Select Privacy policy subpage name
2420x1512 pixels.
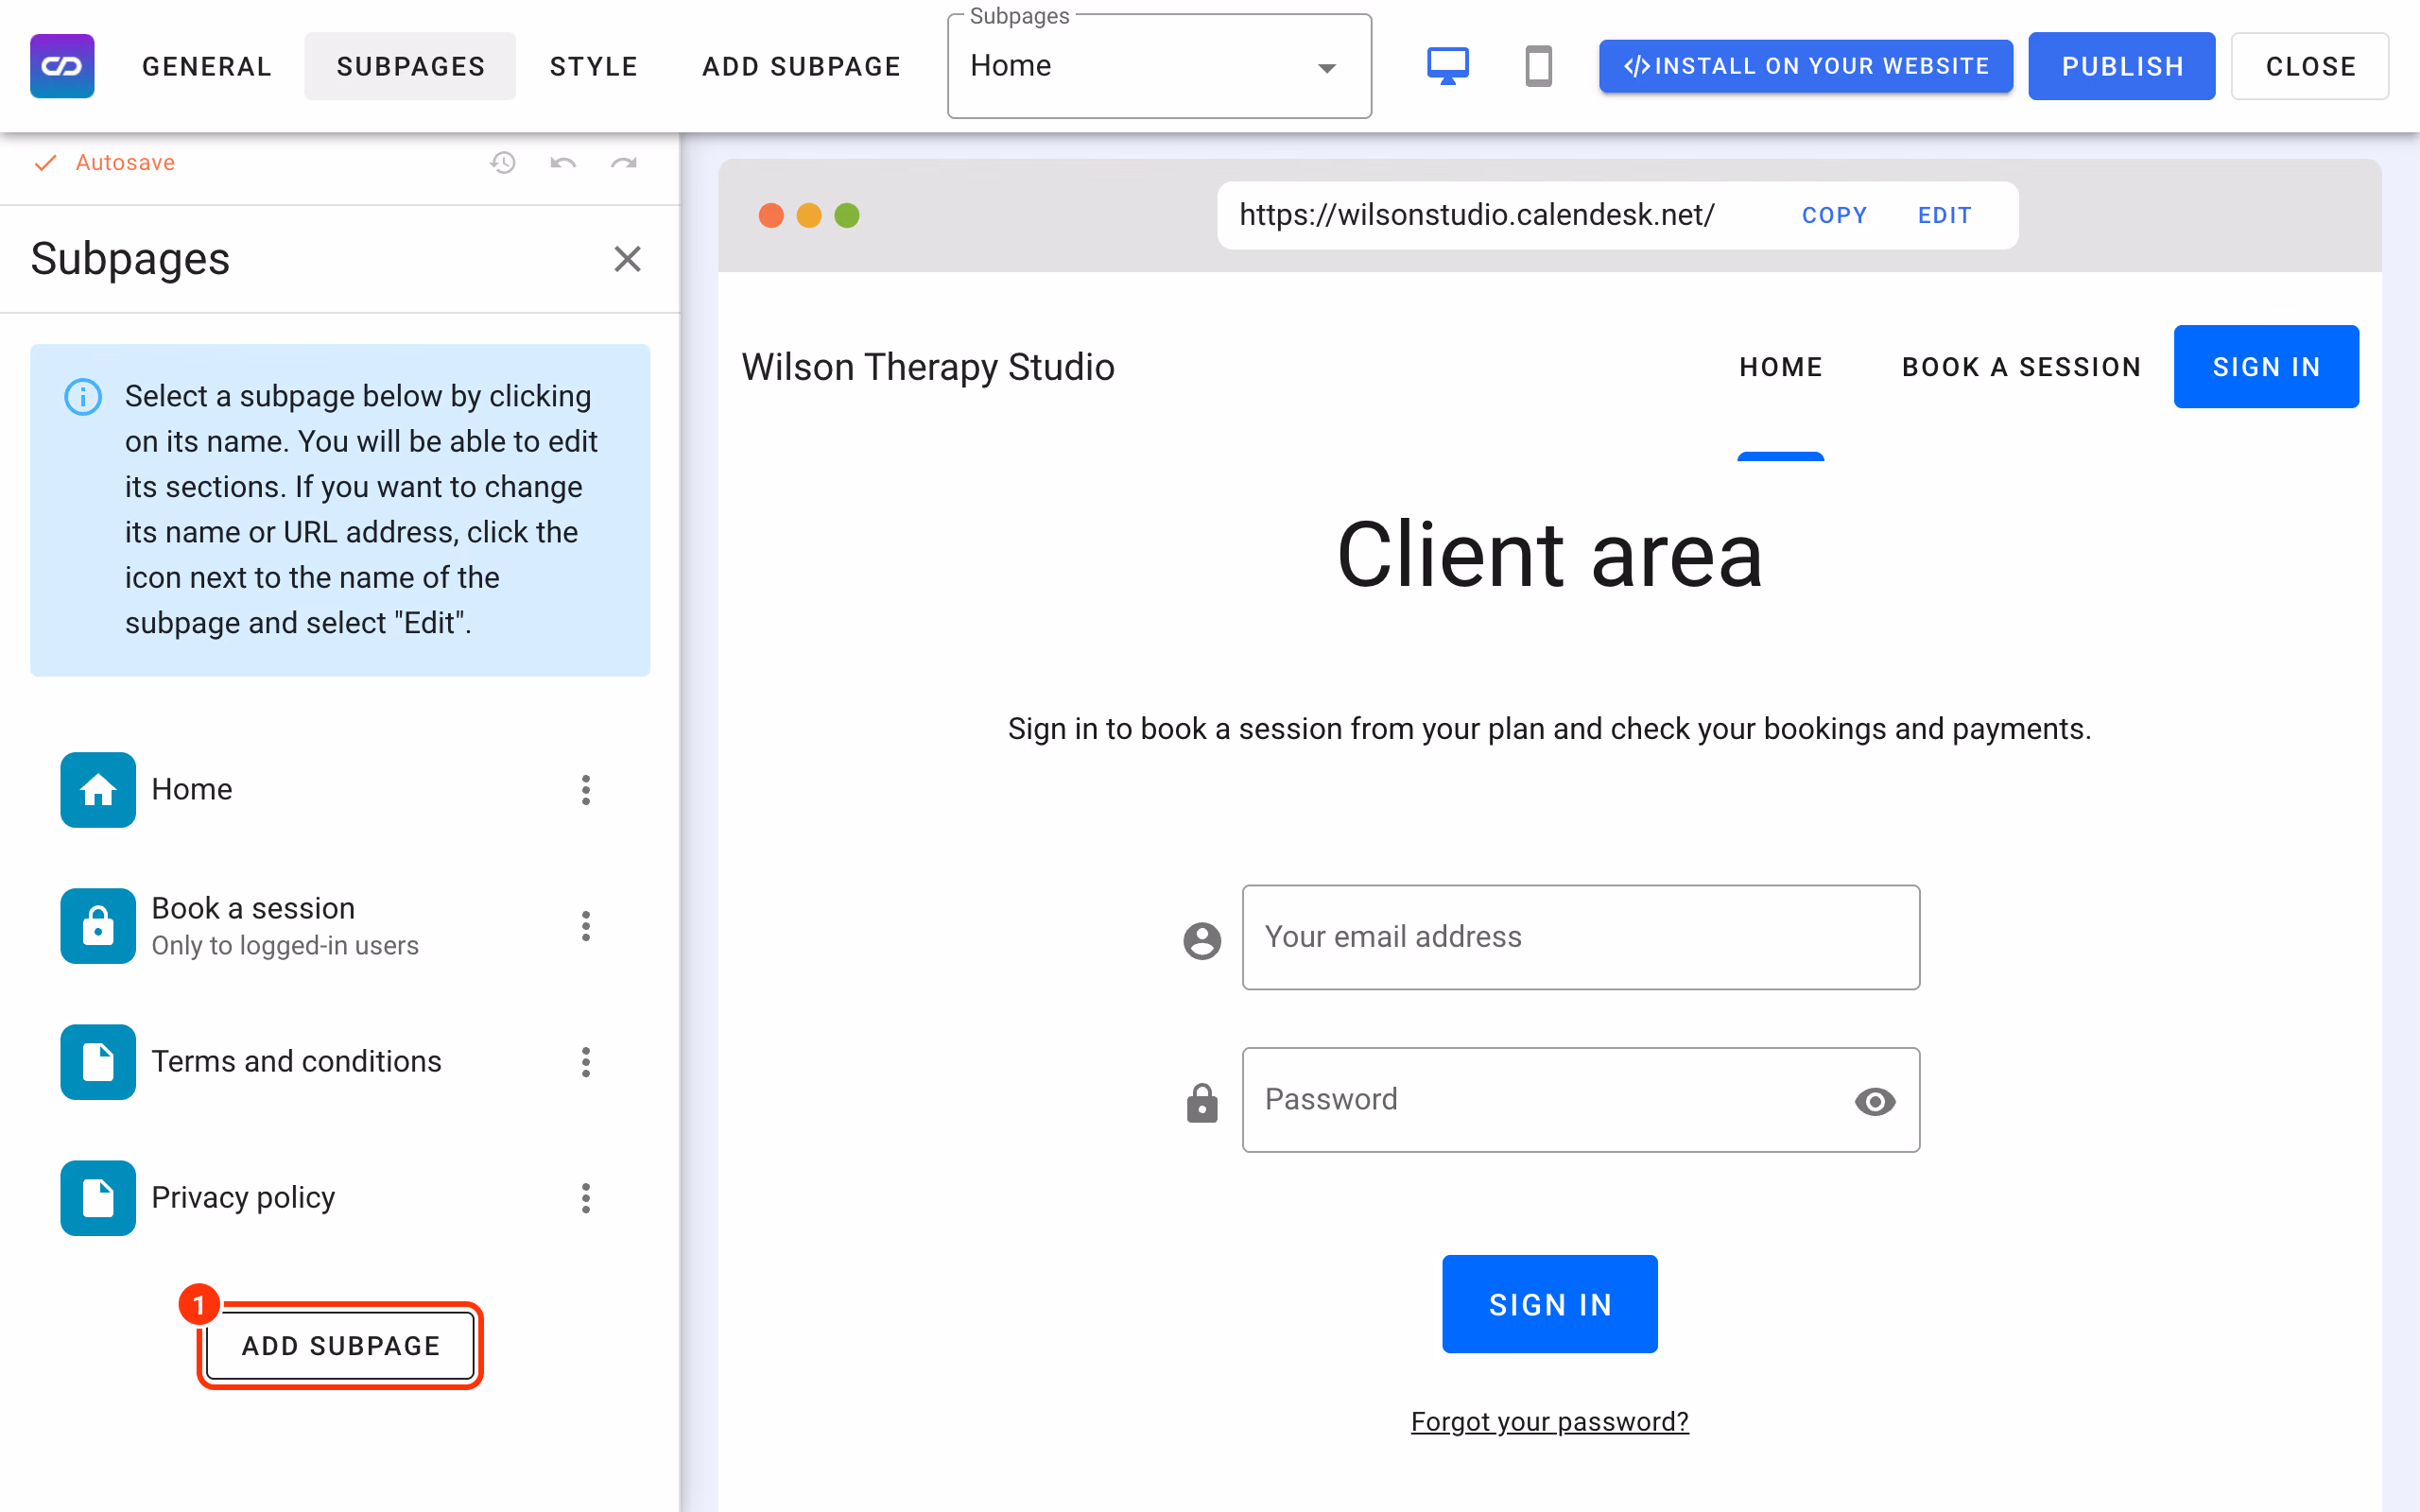(243, 1198)
